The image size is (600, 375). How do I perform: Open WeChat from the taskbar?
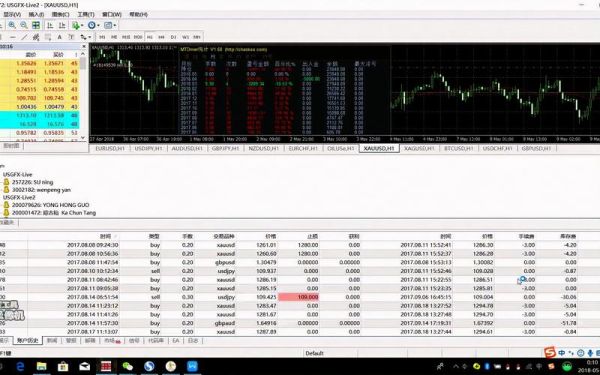[x=127, y=366]
